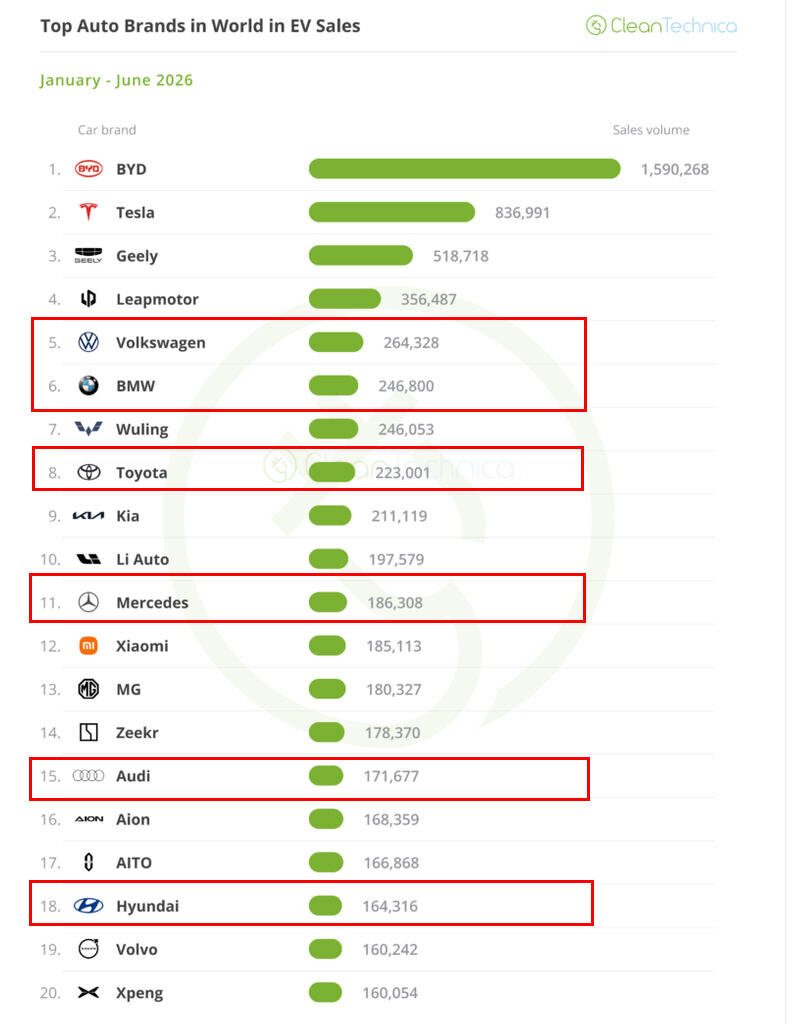Viewport: 790px width, 1024px height.
Task: Select the Toyota logo icon
Action: click(88, 472)
